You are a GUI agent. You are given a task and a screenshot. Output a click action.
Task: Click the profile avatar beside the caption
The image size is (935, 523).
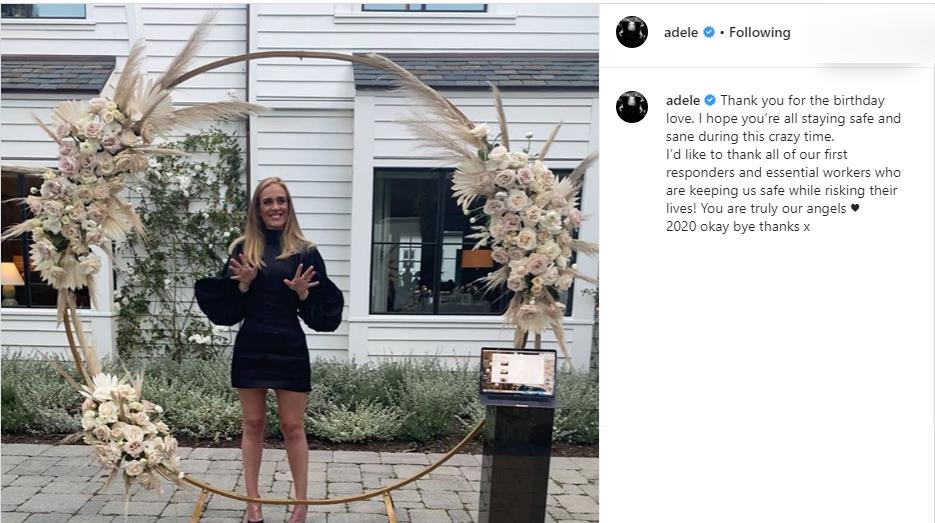coord(631,107)
